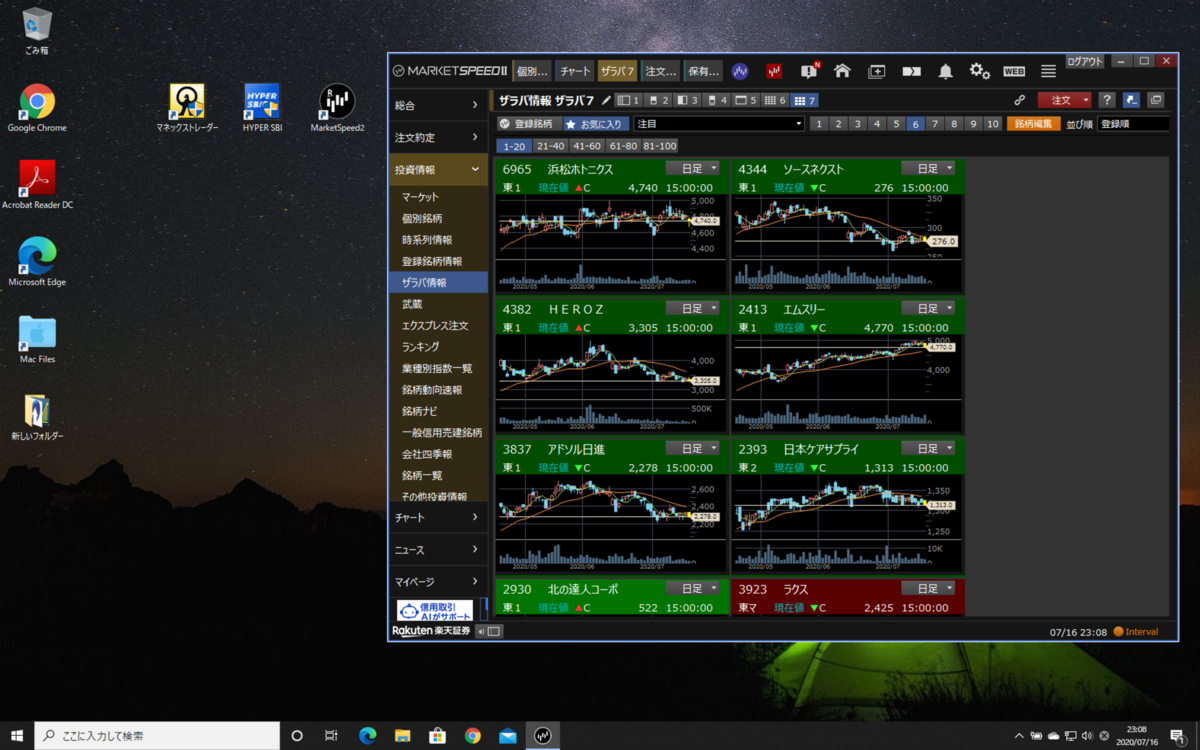Go to the Home icon in MarketSpeed

click(x=842, y=71)
